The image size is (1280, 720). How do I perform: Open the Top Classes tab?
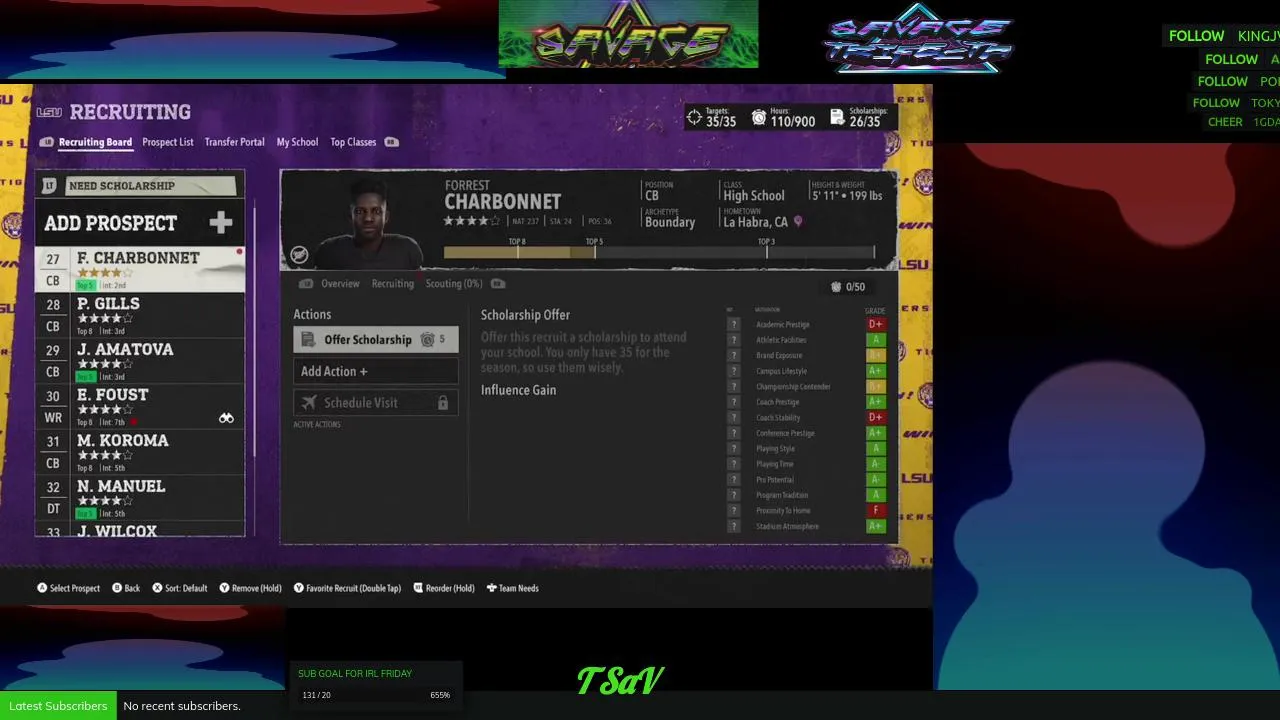coord(353,142)
